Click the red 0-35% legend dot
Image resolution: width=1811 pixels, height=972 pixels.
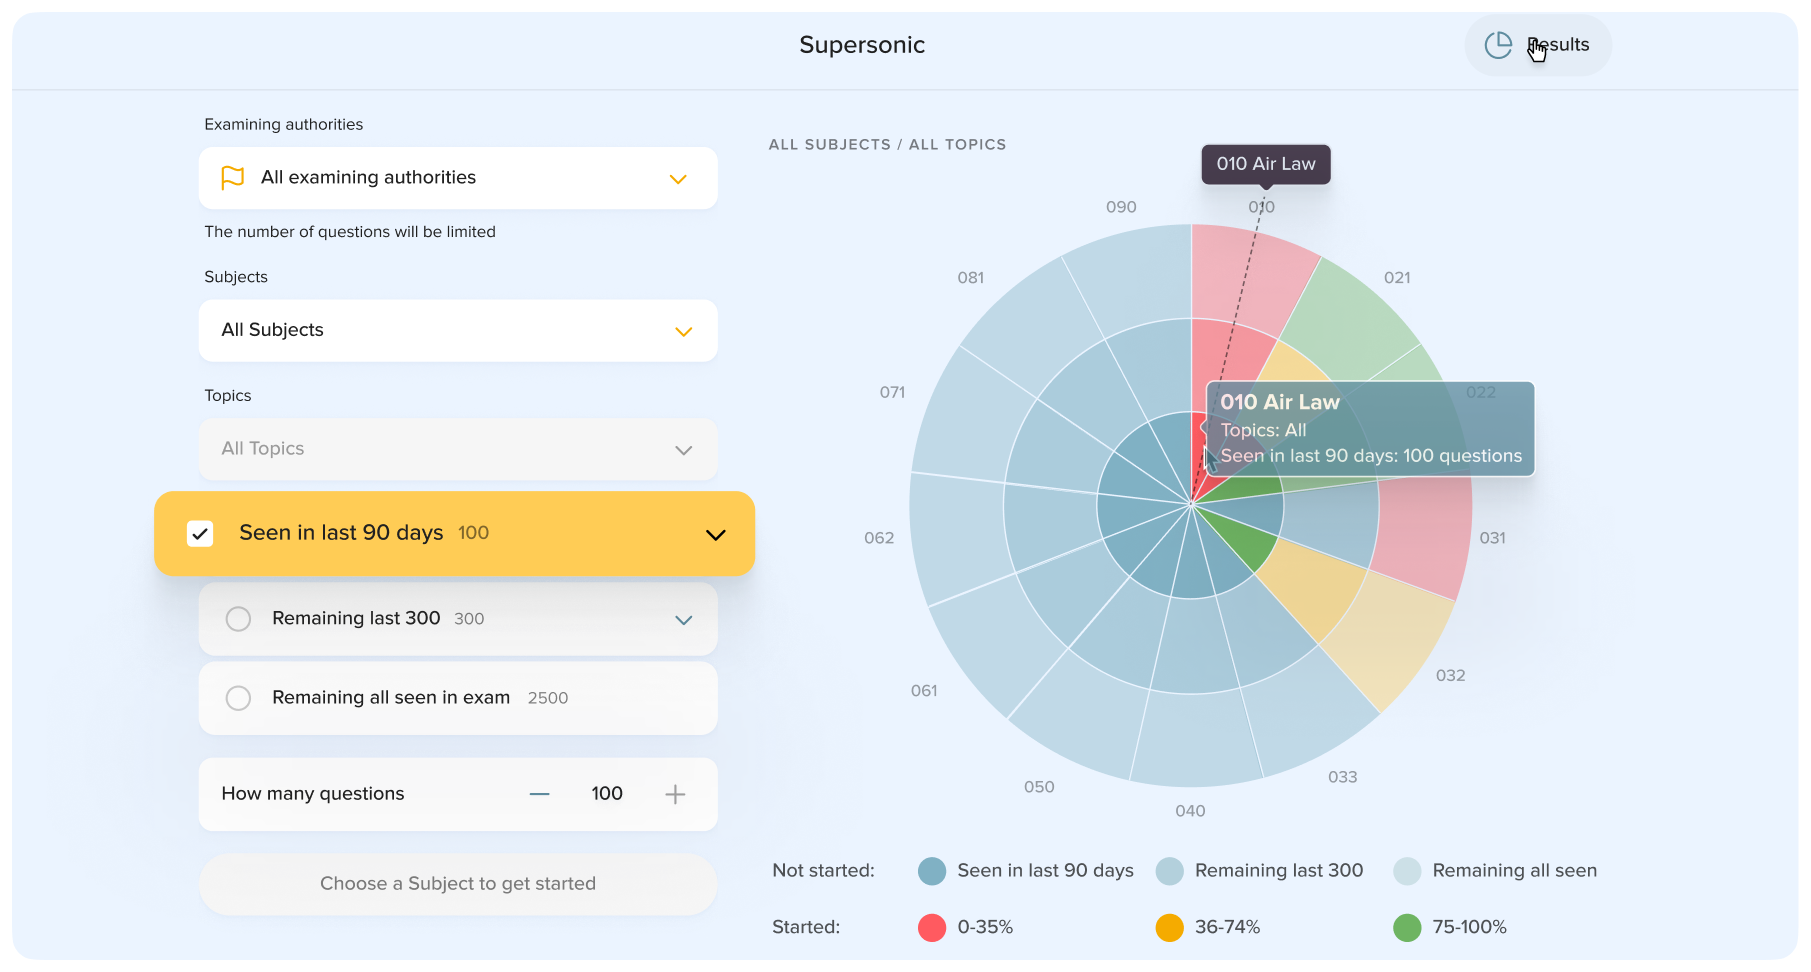pyautogui.click(x=931, y=927)
